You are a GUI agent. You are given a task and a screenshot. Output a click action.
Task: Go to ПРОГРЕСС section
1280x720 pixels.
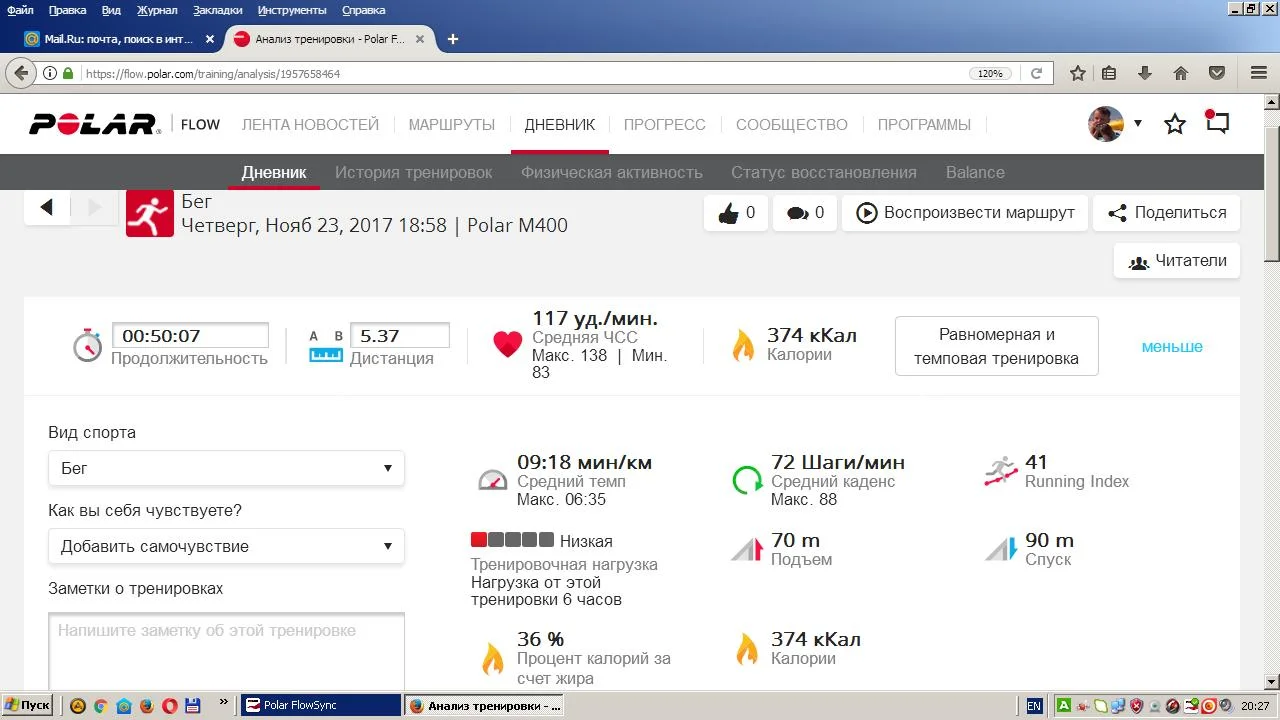(x=665, y=125)
